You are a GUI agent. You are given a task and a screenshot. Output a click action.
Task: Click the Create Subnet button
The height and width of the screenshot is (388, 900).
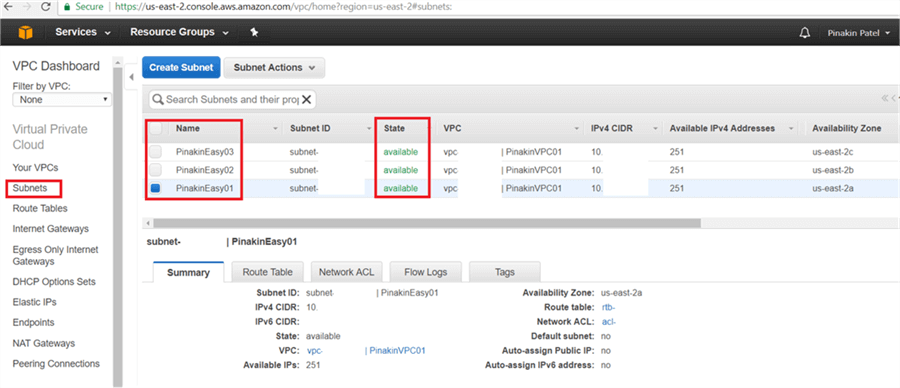(181, 67)
